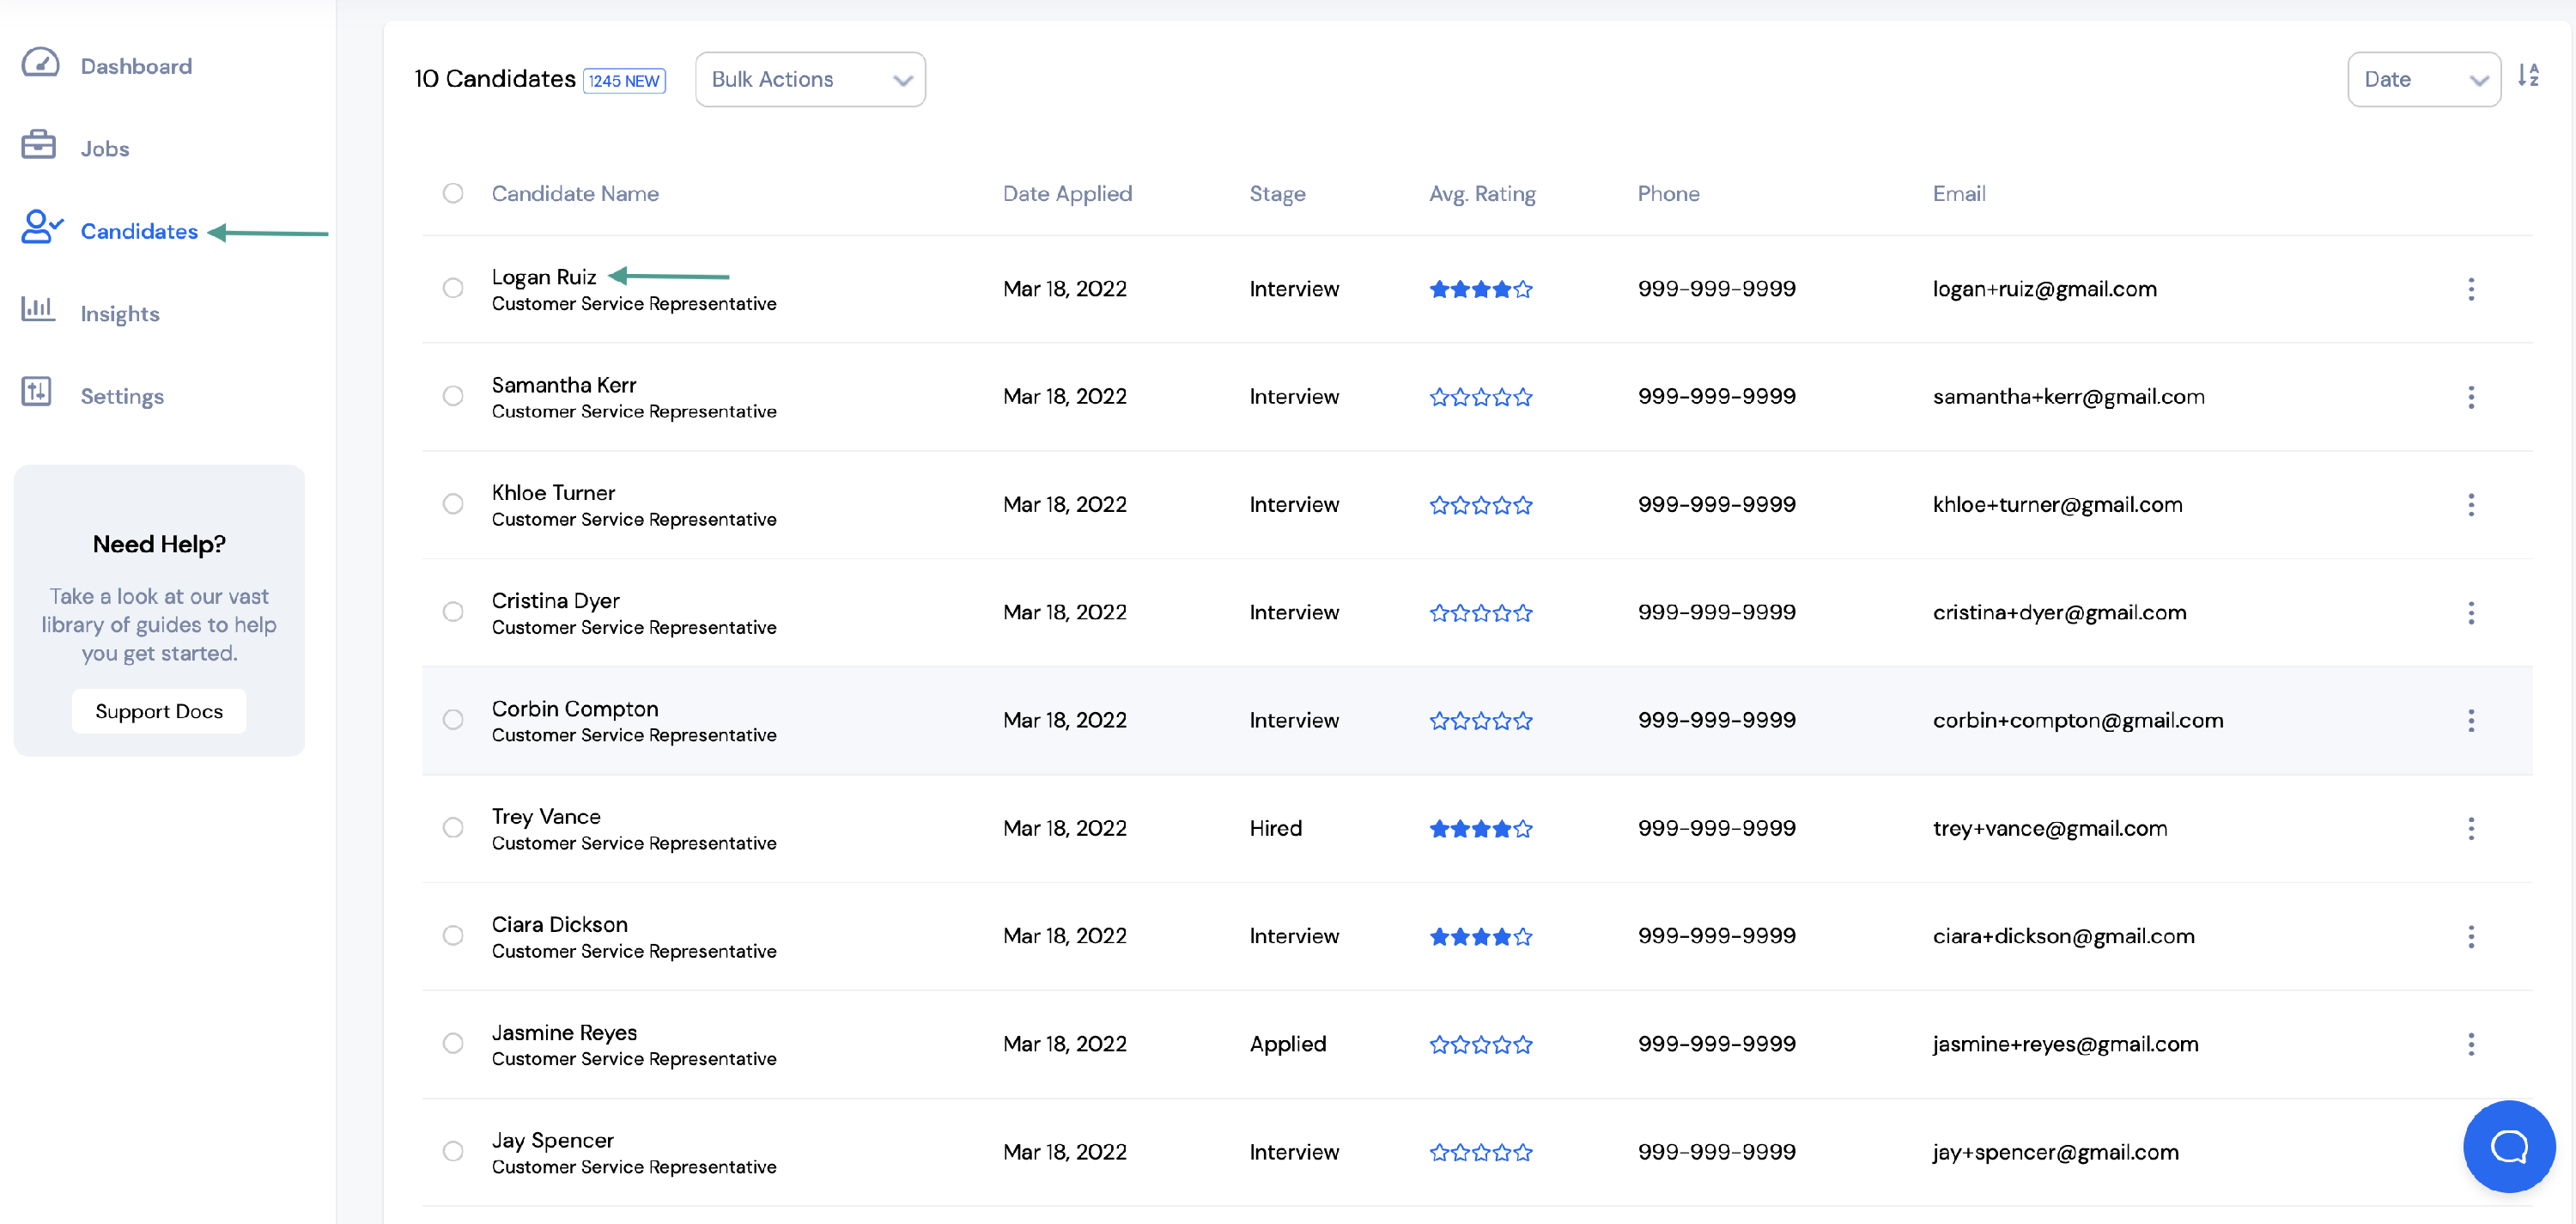The height and width of the screenshot is (1224, 2576).
Task: Click Cristina Dyer's date applied
Action: (1064, 612)
